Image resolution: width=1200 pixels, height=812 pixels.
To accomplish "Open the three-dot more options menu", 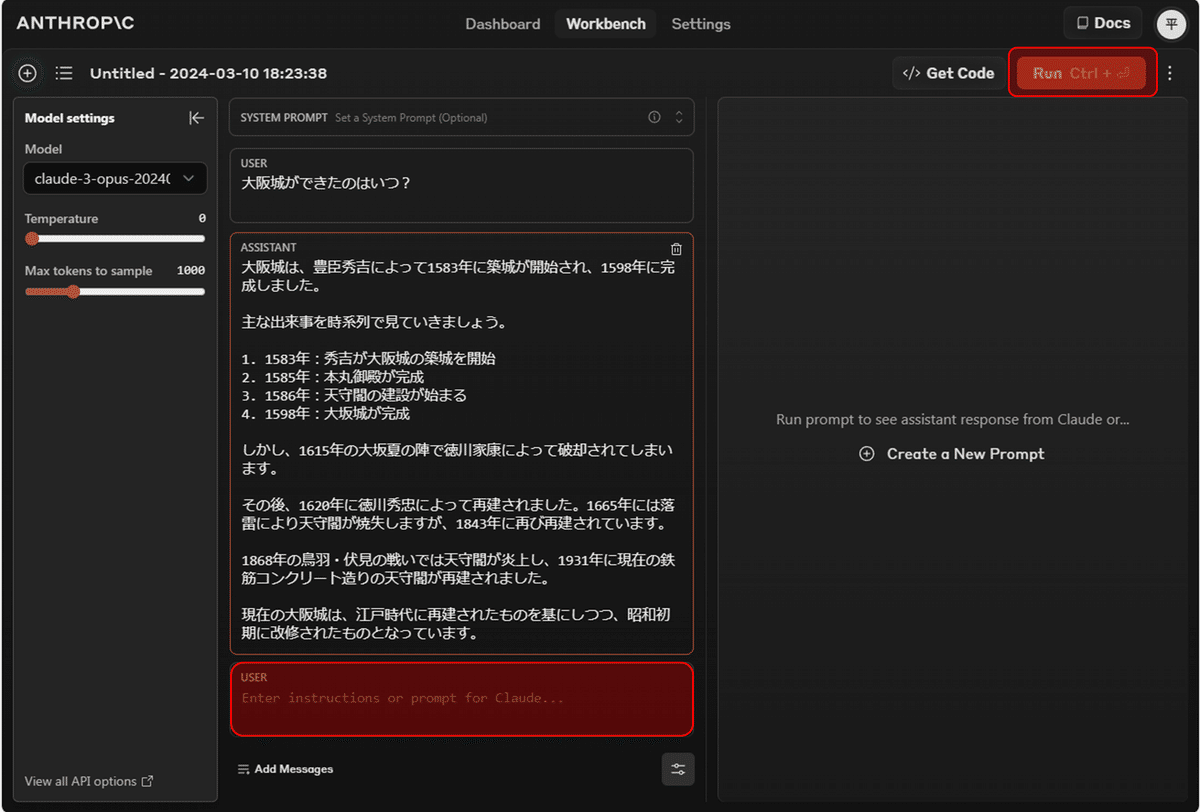I will pyautogui.click(x=1170, y=73).
